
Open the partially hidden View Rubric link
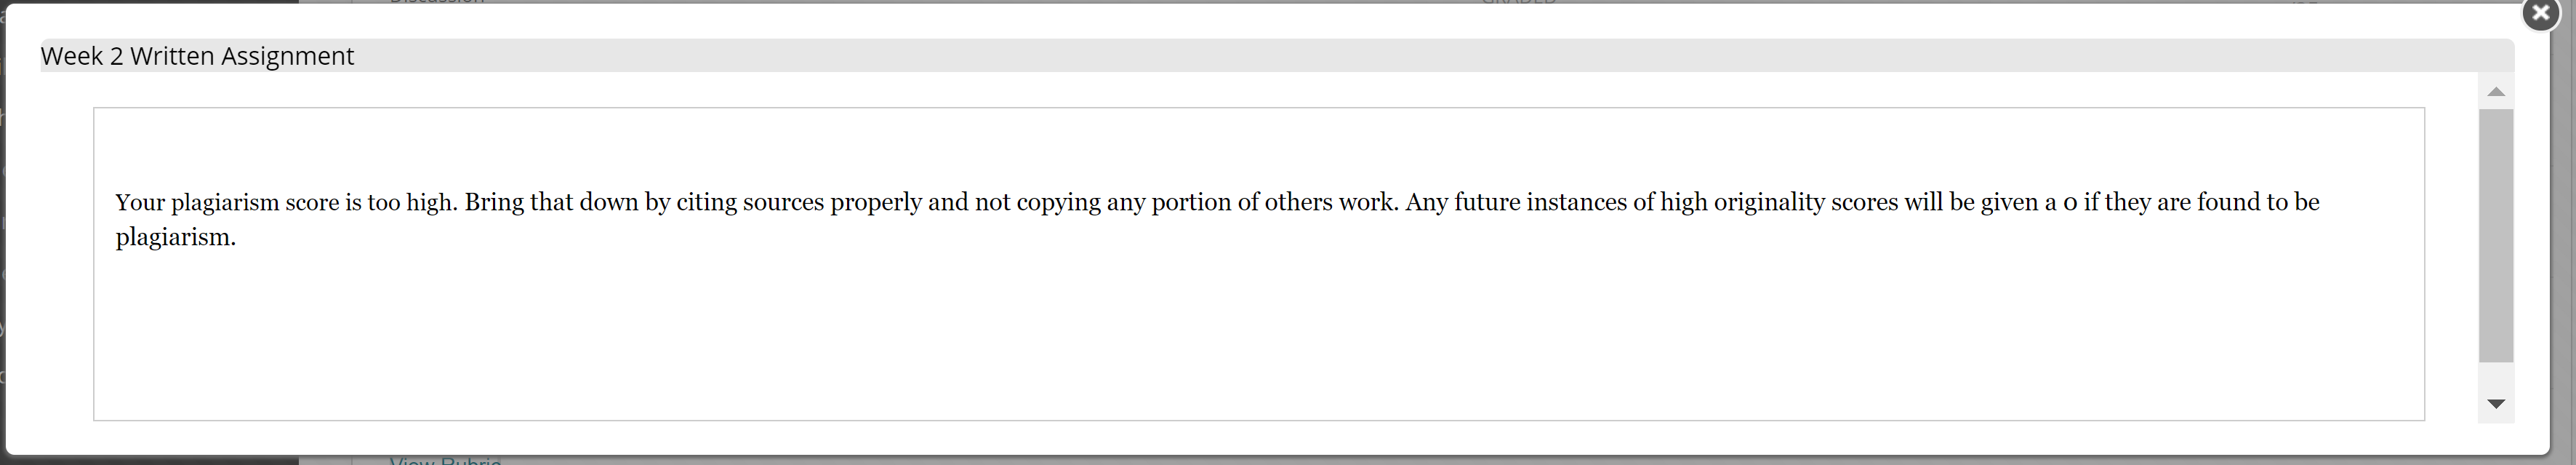click(446, 461)
